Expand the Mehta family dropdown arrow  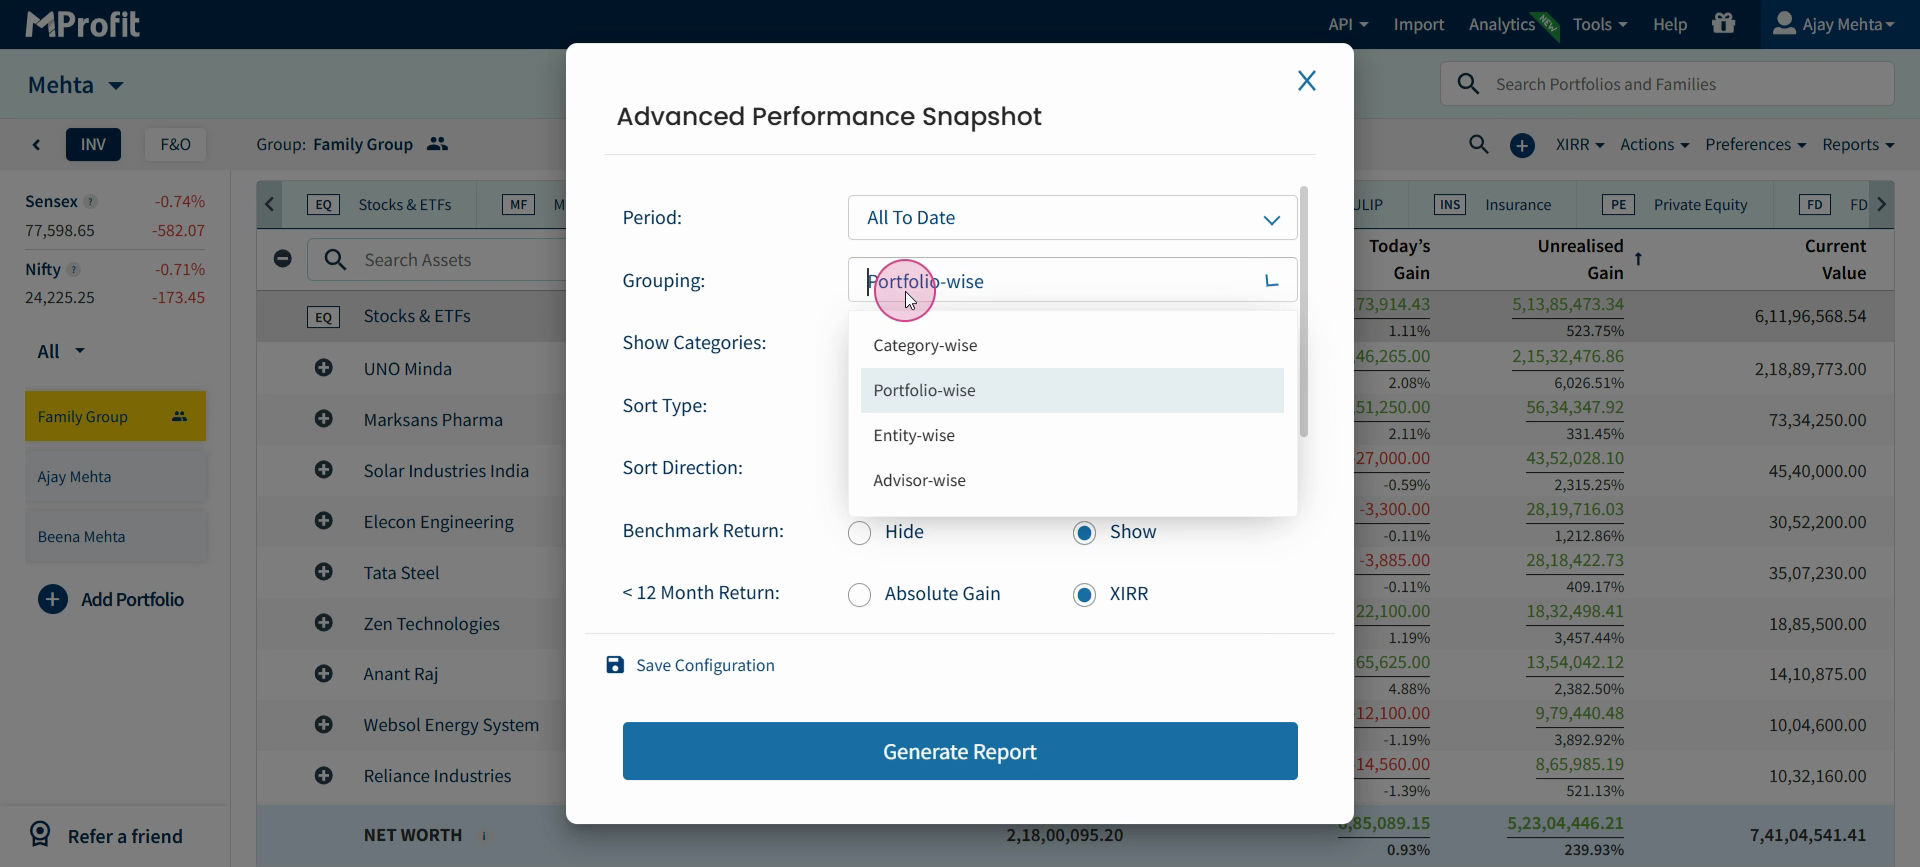tap(116, 86)
